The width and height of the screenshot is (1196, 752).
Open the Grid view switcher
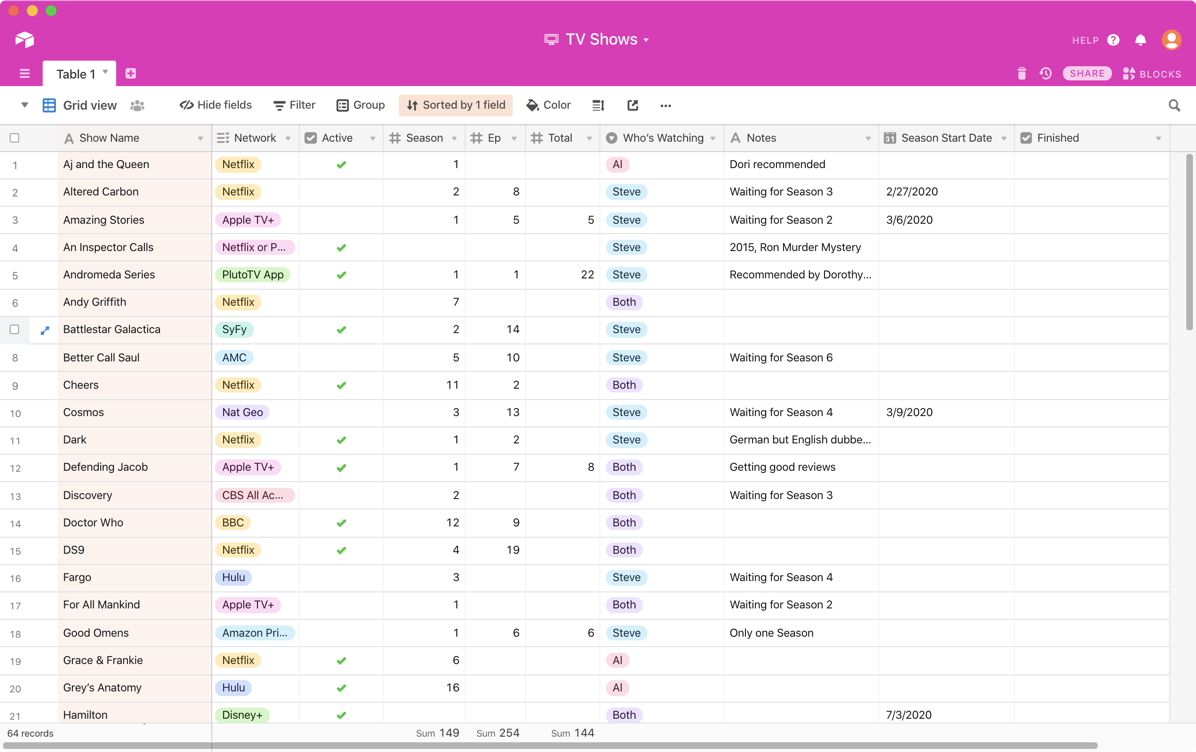80,105
